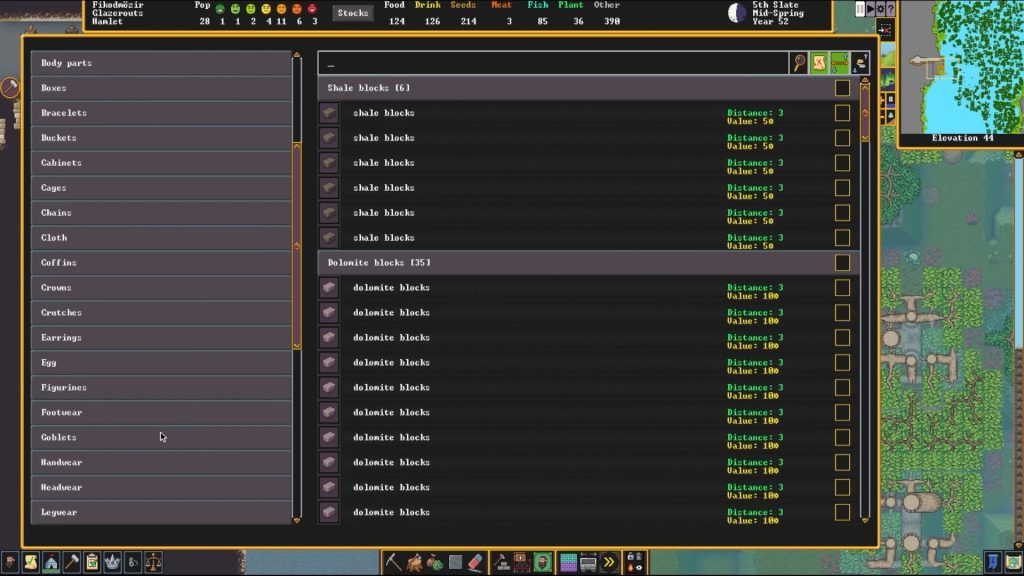Toggle the green sort-by-distance icon
Image resolution: width=1024 pixels, height=576 pixels.
point(840,63)
